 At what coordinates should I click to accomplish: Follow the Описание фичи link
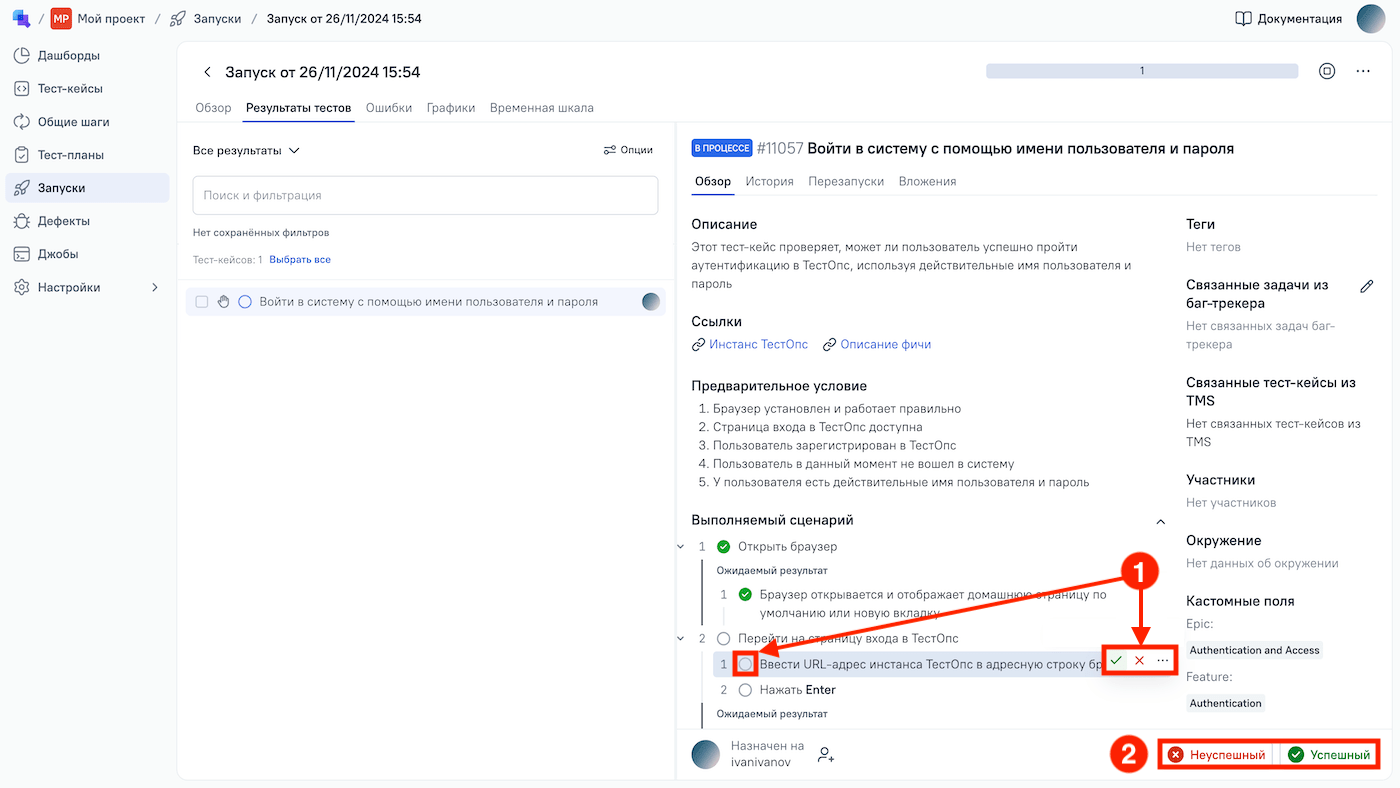point(885,344)
